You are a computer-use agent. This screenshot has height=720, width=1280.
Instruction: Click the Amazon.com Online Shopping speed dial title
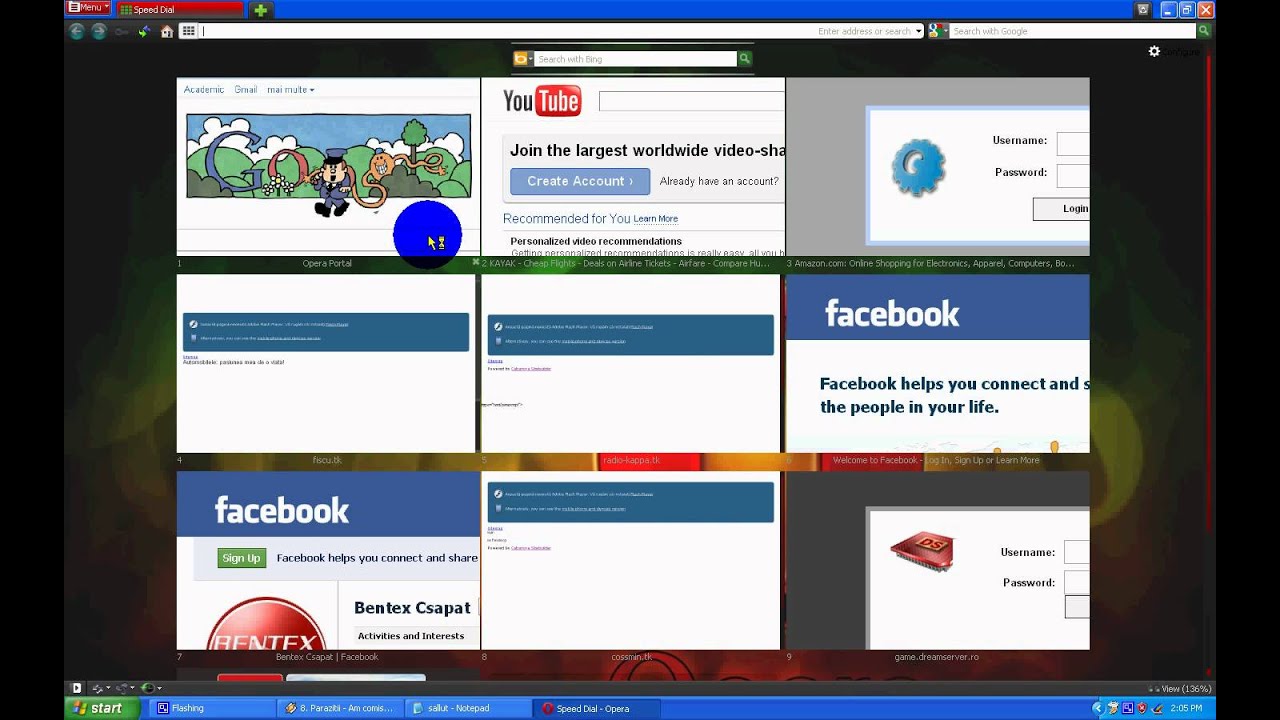click(934, 264)
